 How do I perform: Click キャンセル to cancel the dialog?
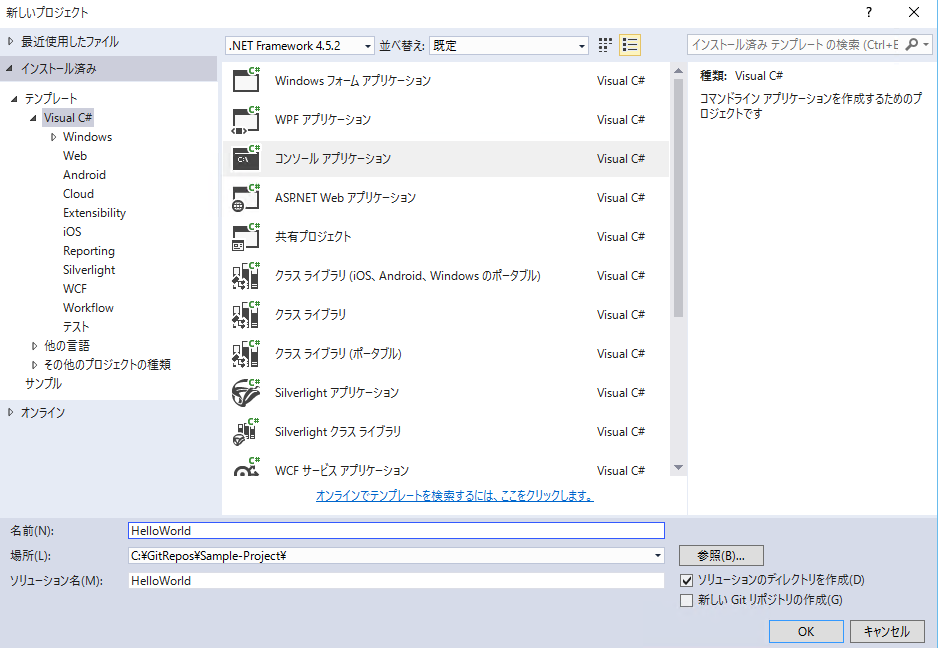887,631
